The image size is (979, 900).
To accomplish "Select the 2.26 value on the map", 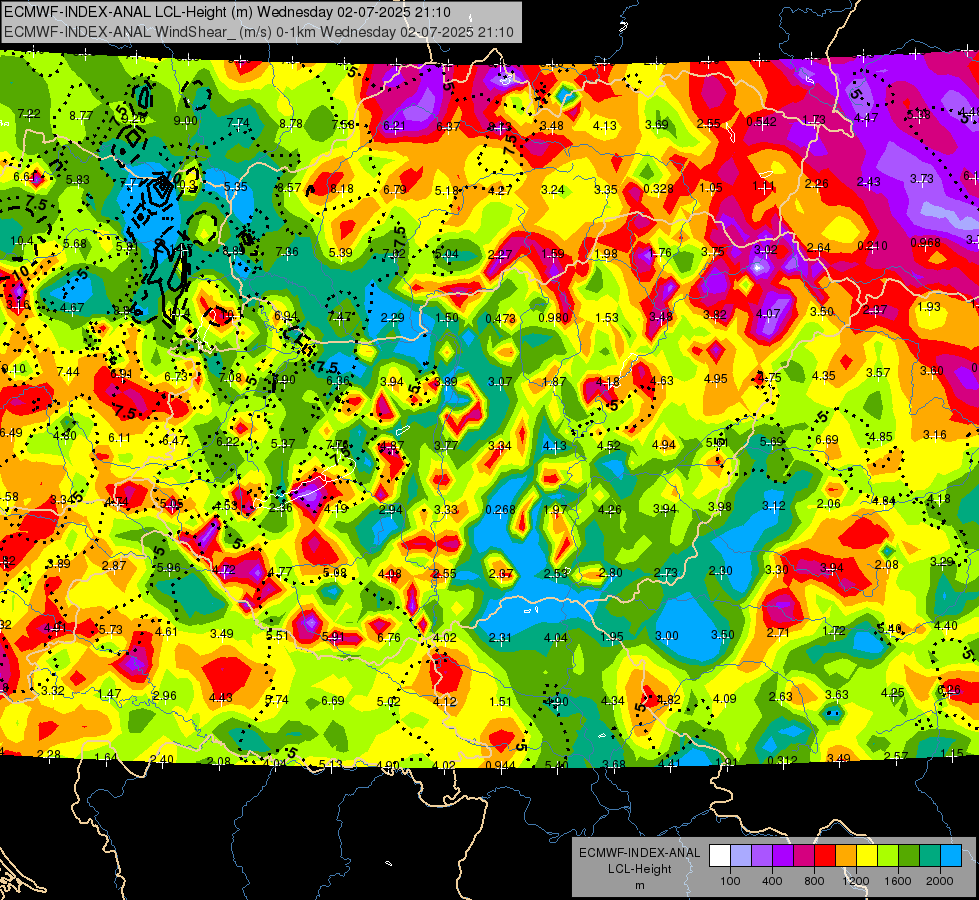I will coord(817,184).
